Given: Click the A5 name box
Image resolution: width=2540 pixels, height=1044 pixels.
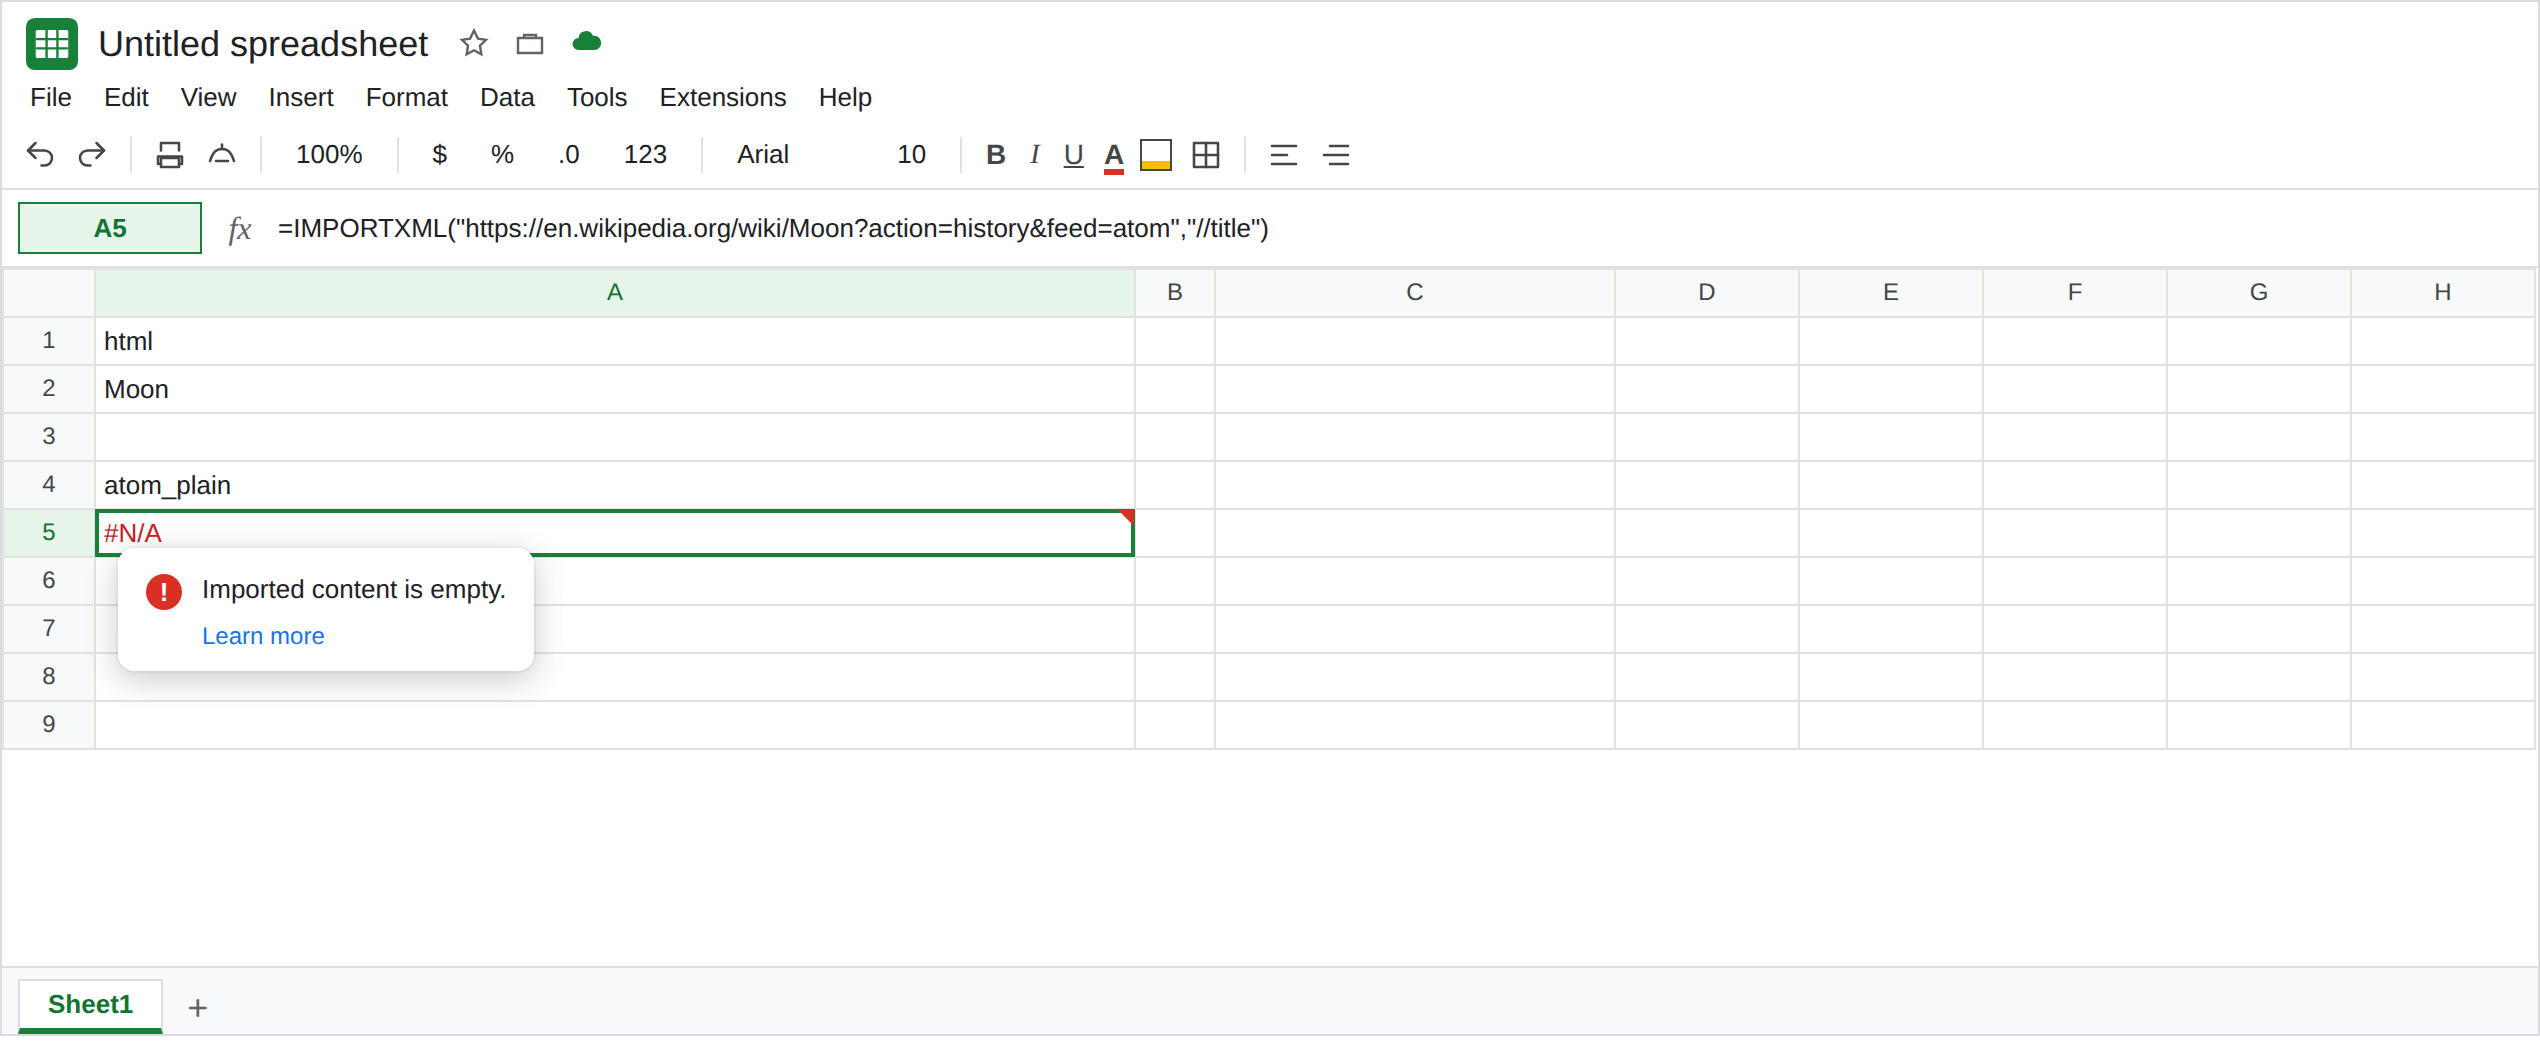Looking at the screenshot, I should tap(110, 228).
